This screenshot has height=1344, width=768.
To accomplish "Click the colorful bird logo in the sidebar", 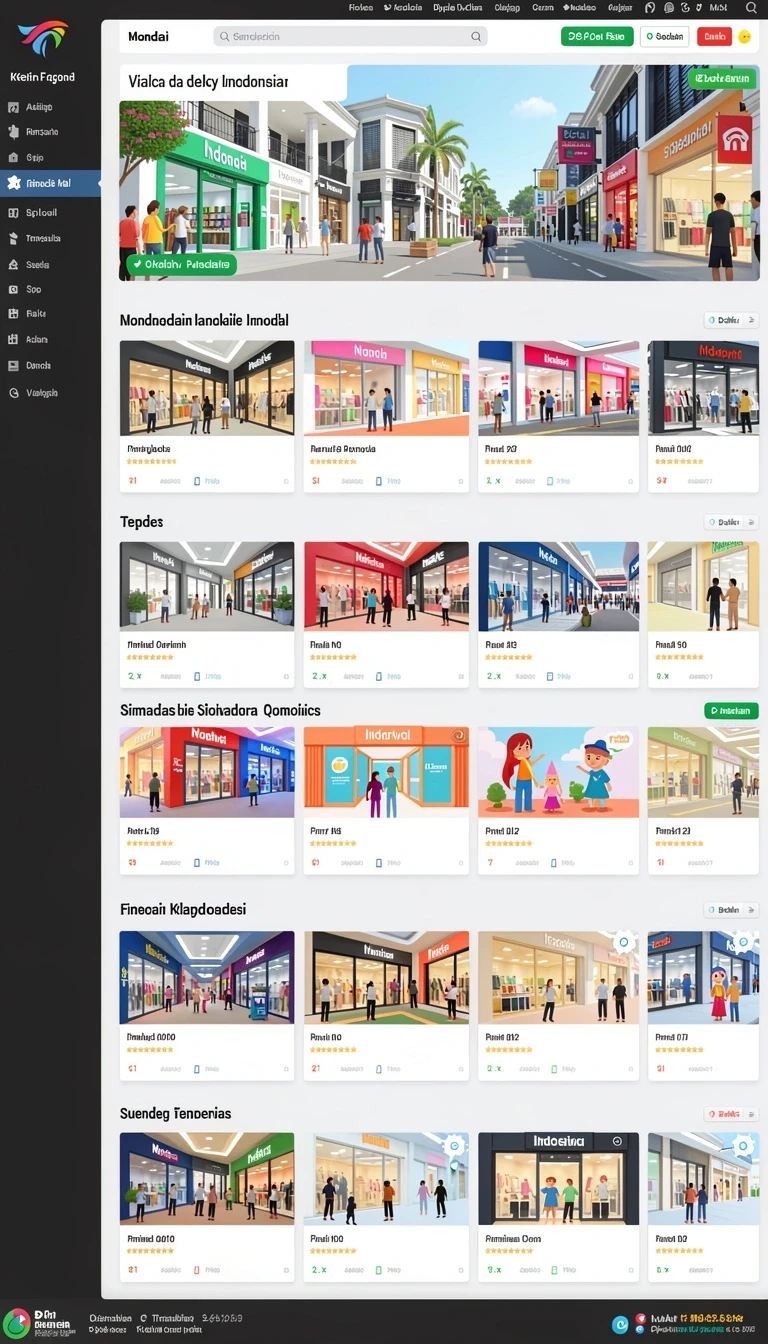I will 43,39.
